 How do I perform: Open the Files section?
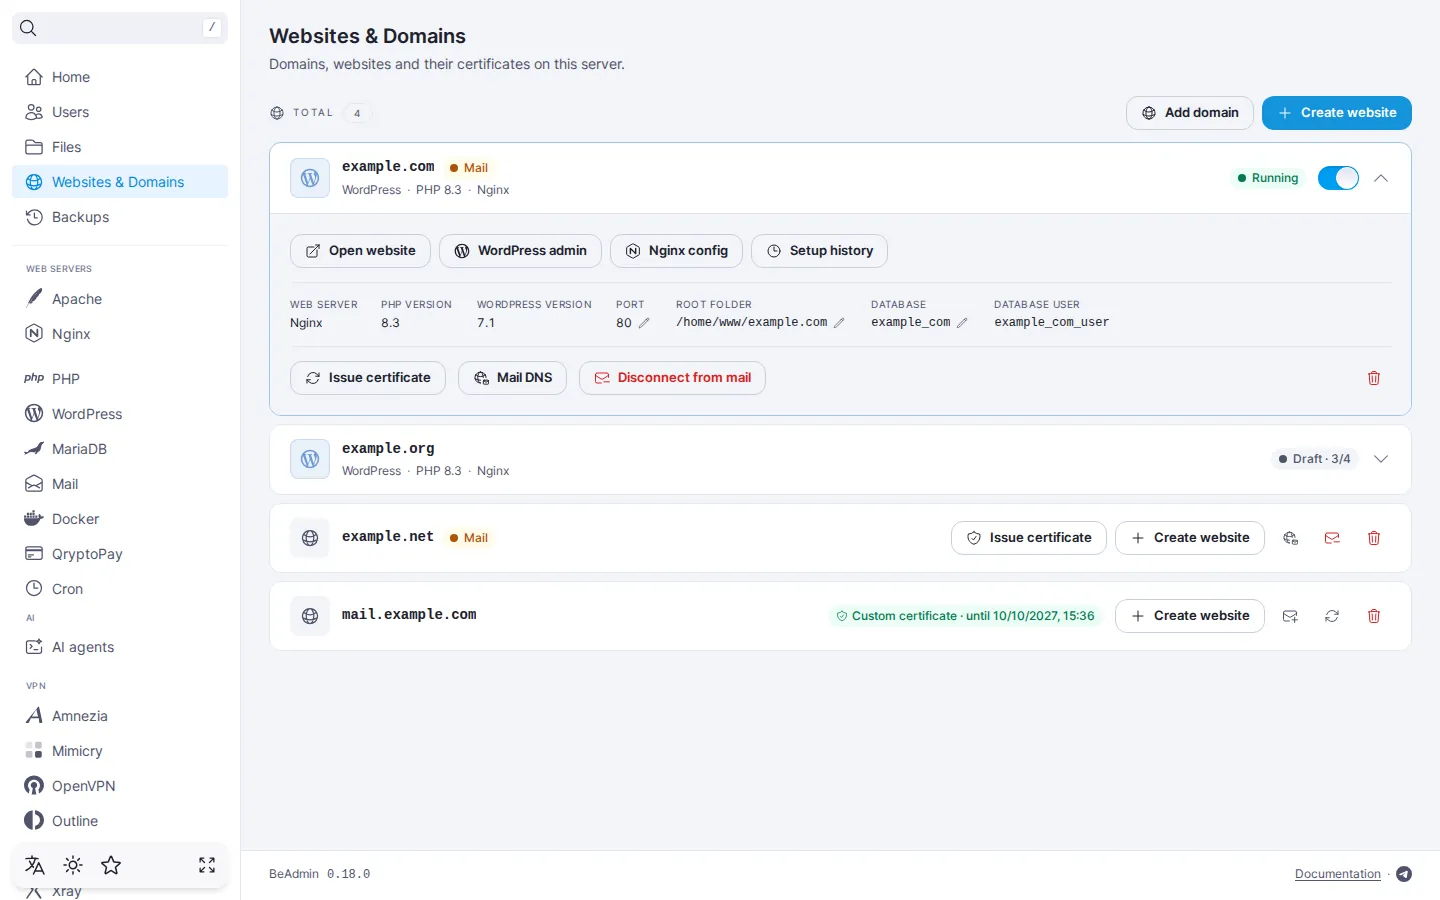coord(120,147)
